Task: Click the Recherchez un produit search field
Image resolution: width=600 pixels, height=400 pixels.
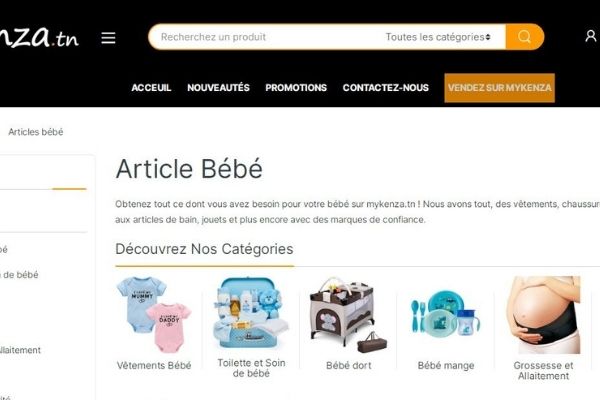Action: click(264, 37)
